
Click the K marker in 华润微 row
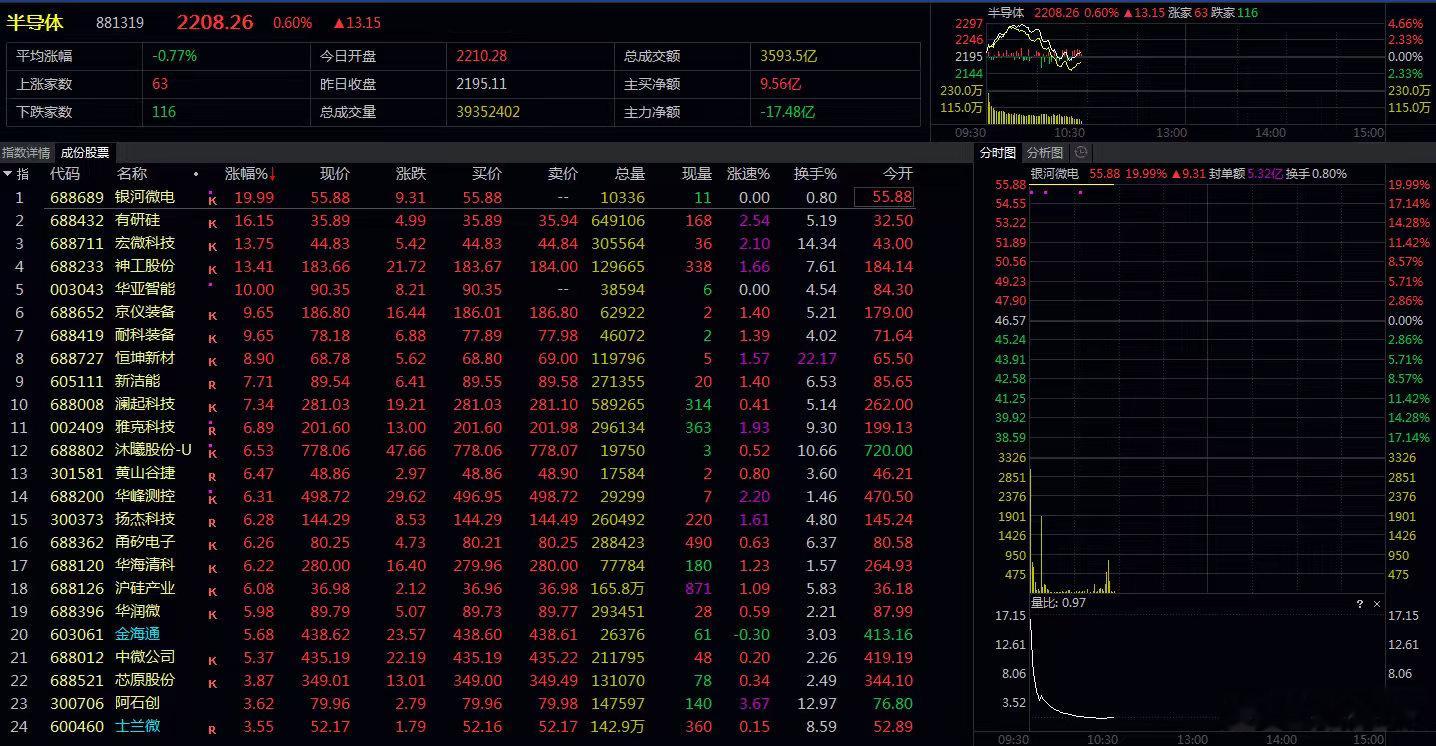212,614
